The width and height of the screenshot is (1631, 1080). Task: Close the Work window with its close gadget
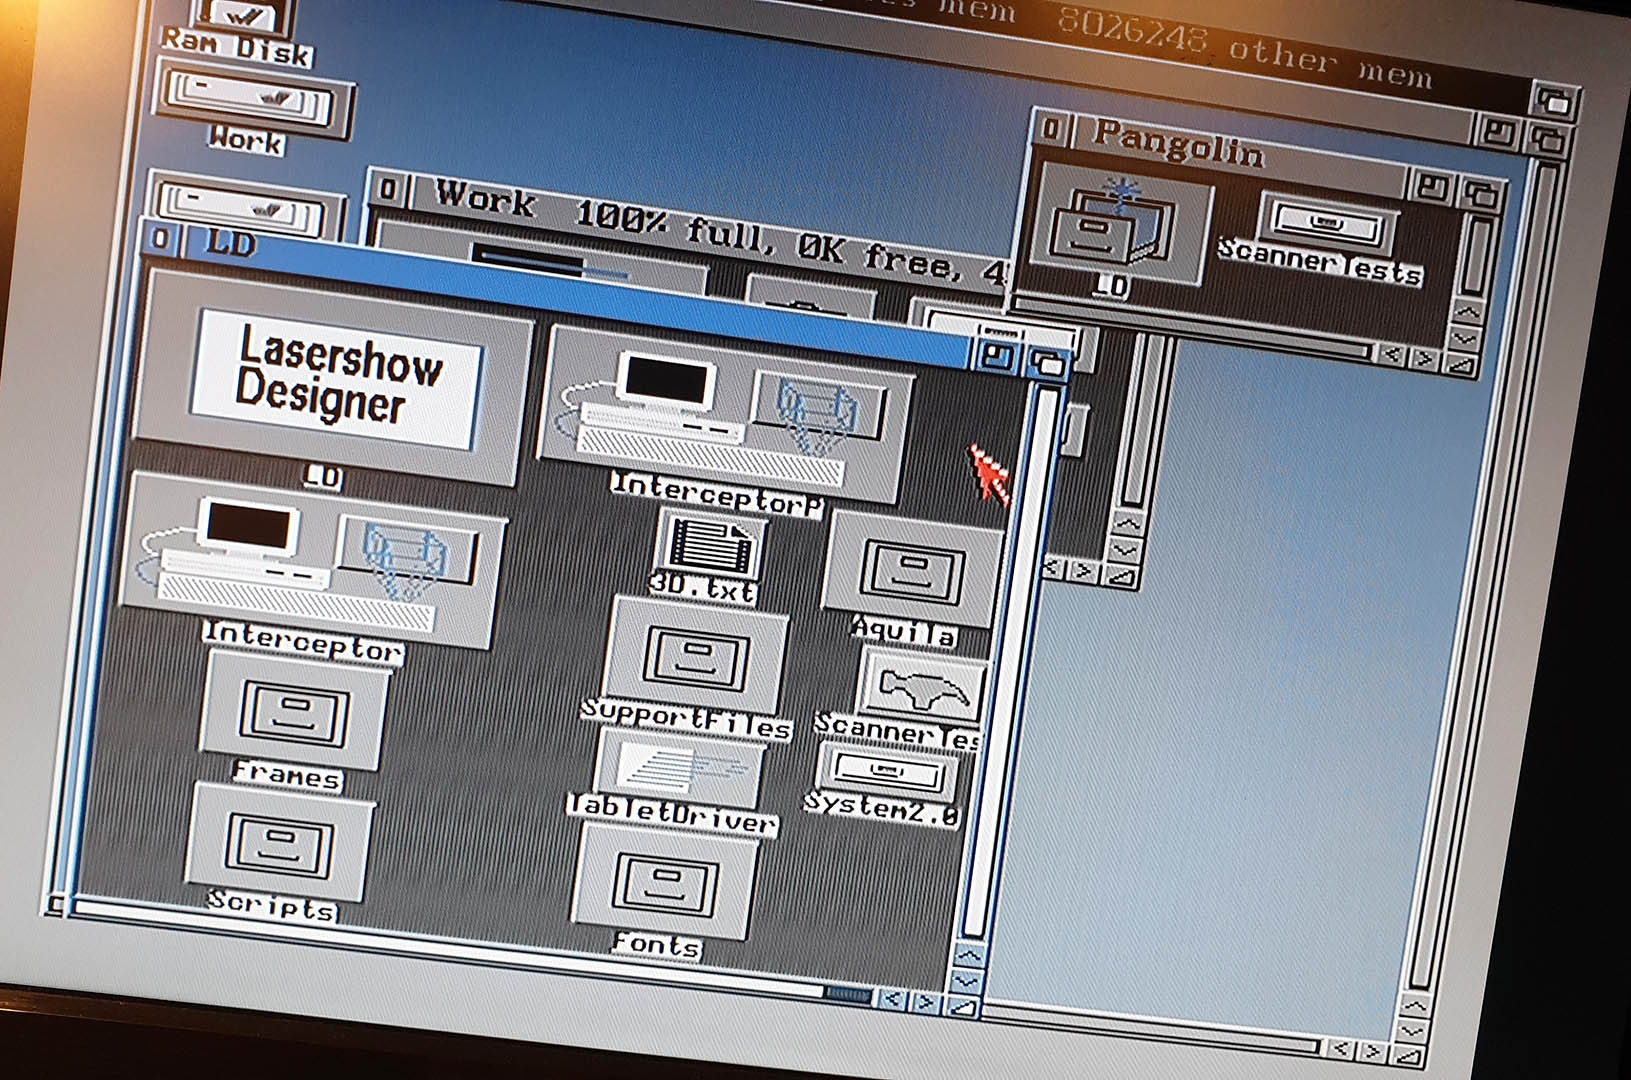(x=390, y=188)
